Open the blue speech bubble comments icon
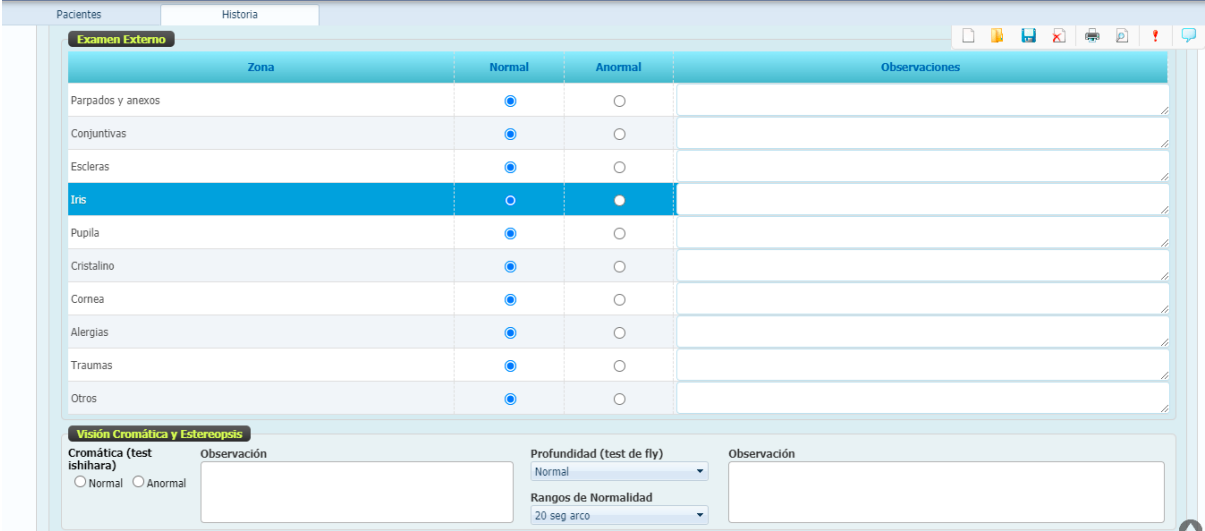Viewport: 1205px width, 531px height. click(x=1188, y=36)
